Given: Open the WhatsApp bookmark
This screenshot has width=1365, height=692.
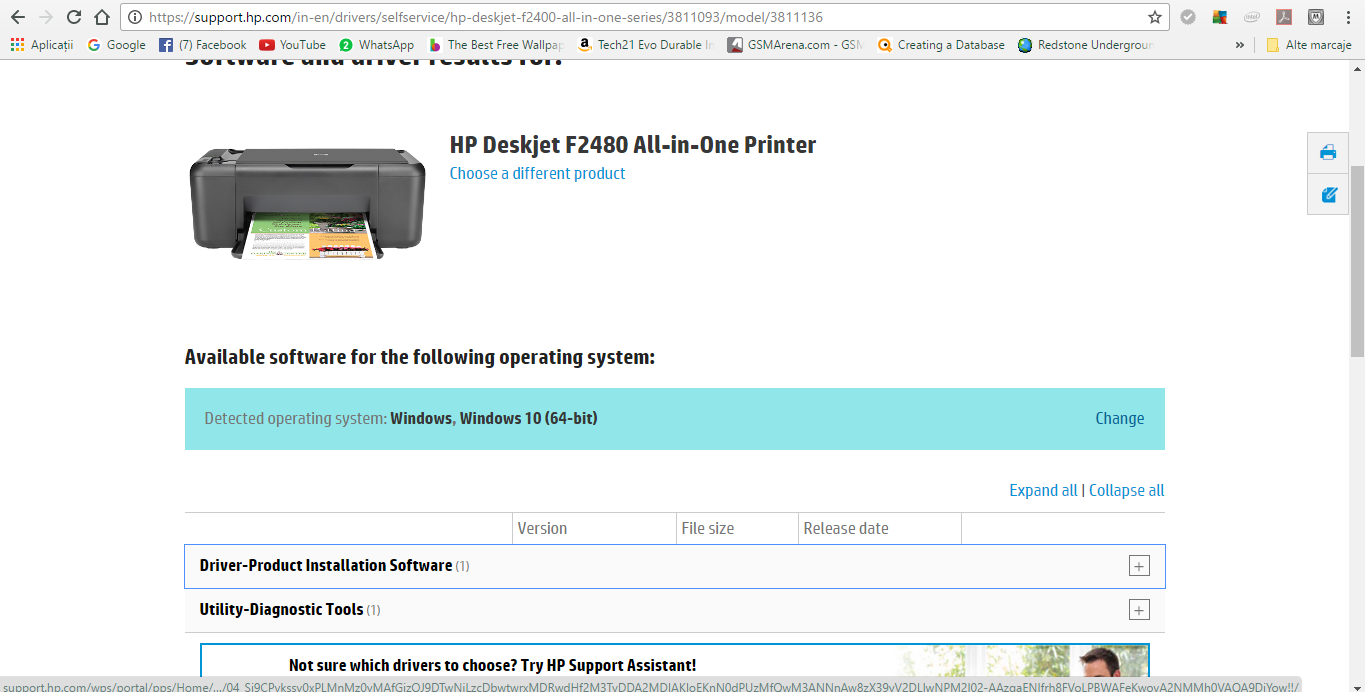Looking at the screenshot, I should coord(376,45).
